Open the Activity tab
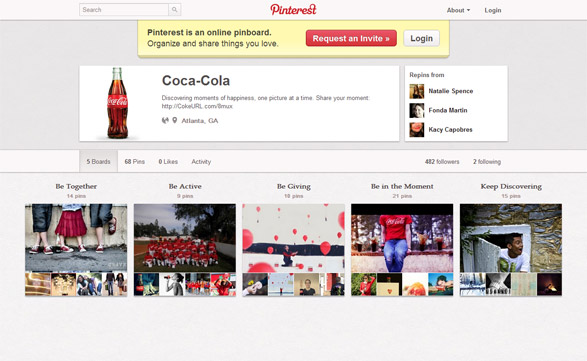 tap(201, 161)
